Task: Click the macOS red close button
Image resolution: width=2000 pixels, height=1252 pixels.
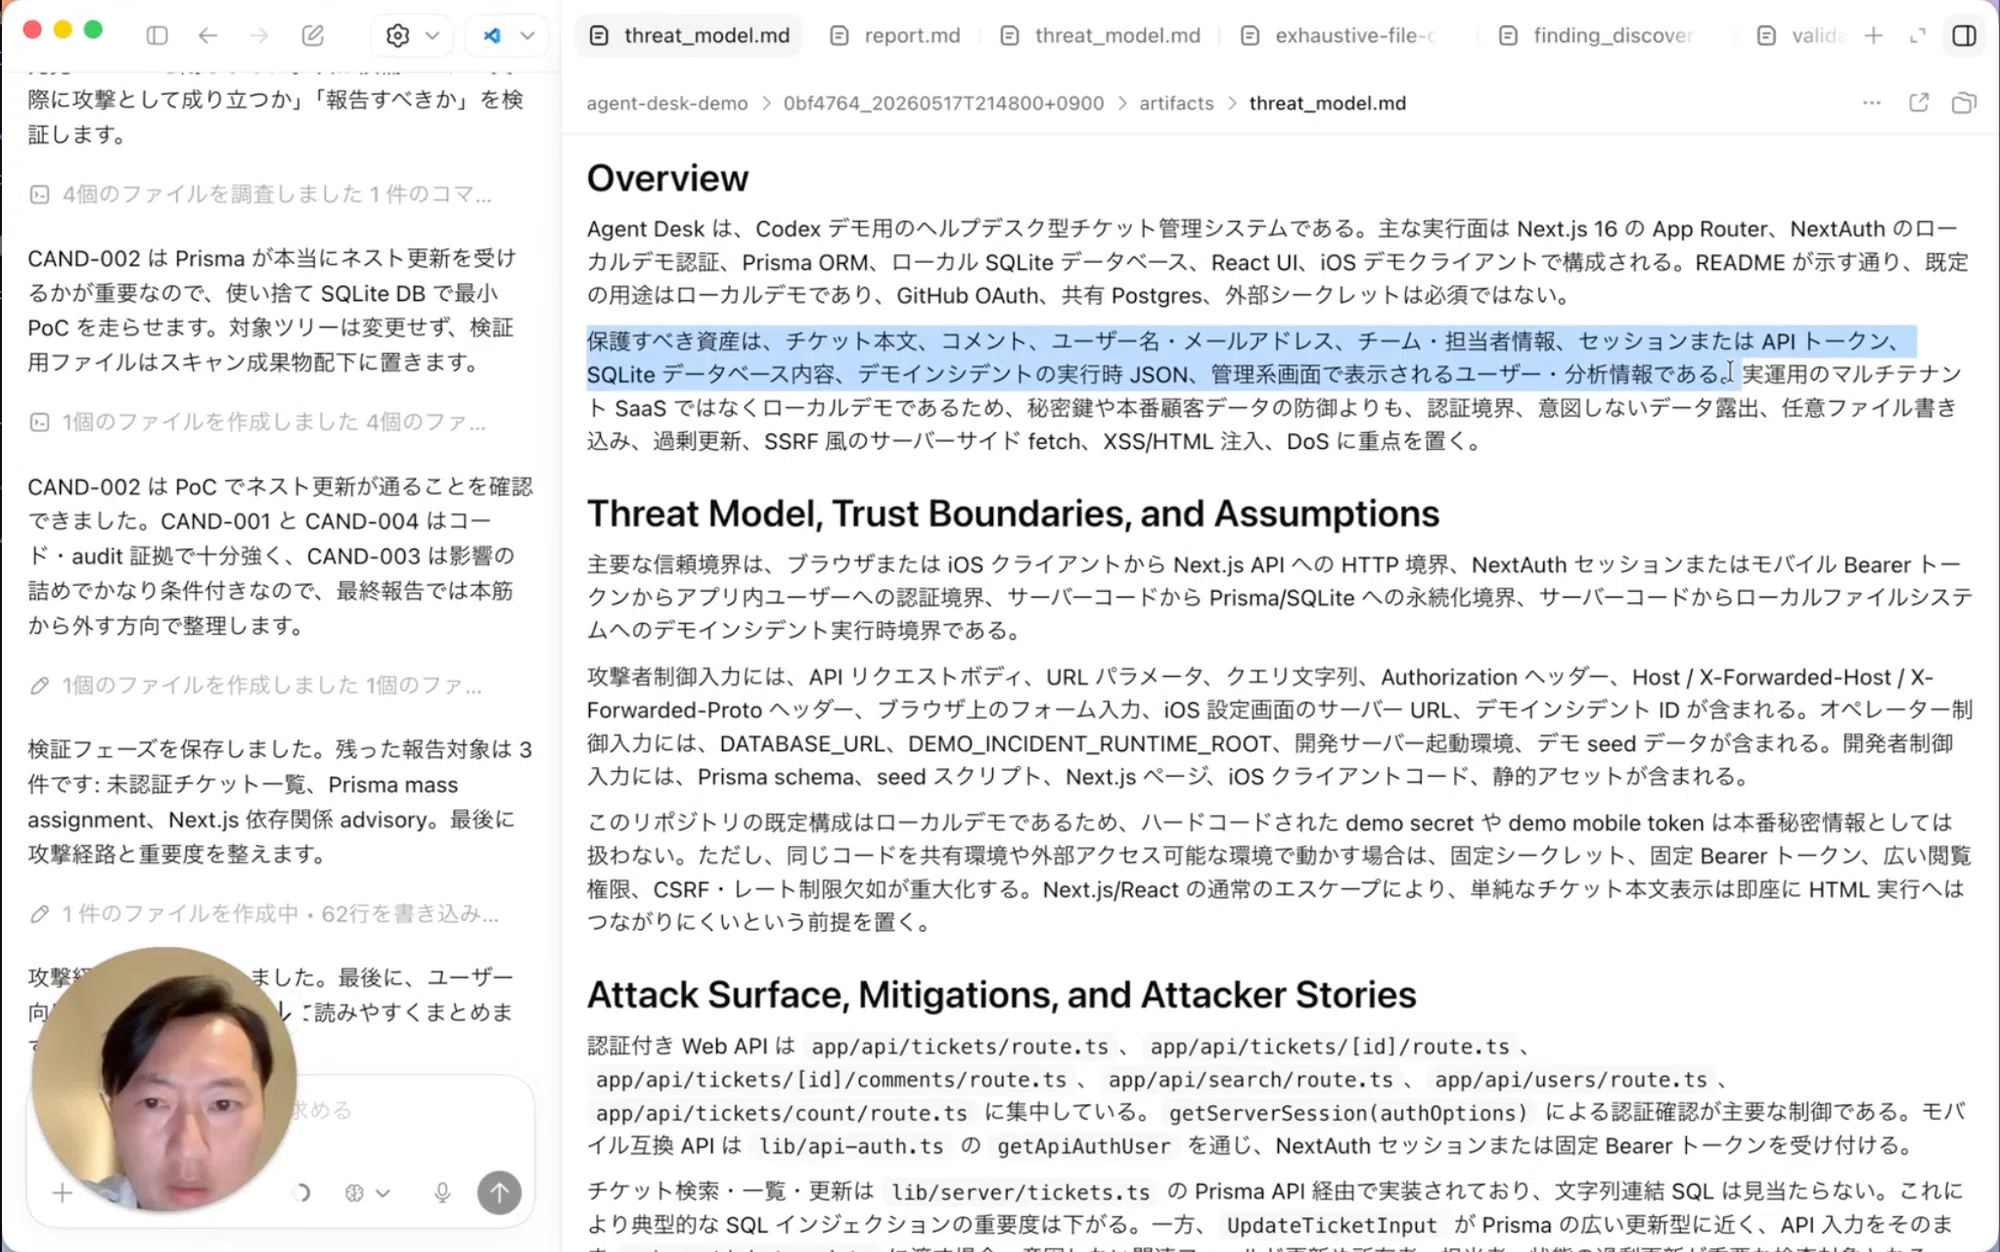Action: pyautogui.click(x=32, y=30)
